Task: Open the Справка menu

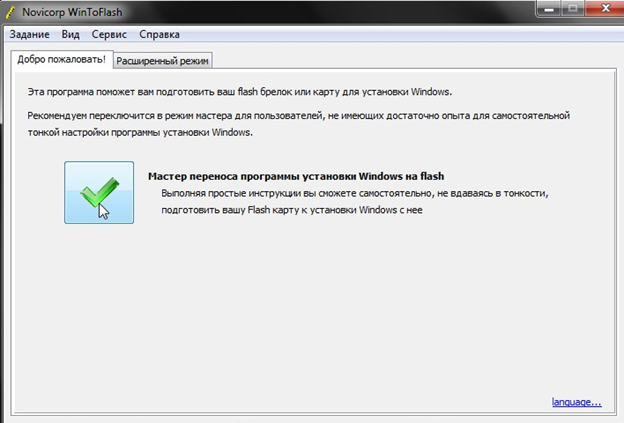Action: [160, 34]
